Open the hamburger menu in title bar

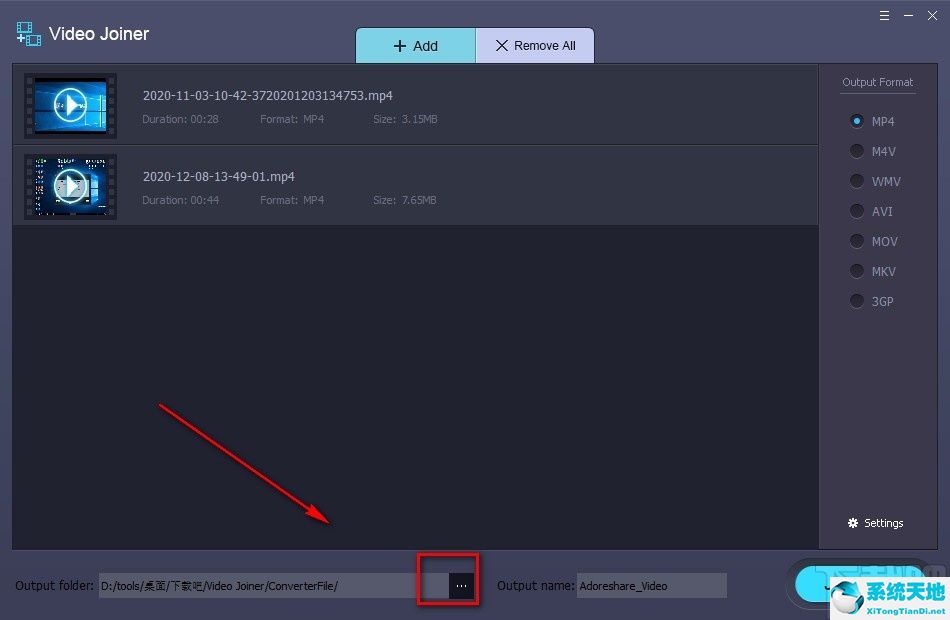click(885, 16)
